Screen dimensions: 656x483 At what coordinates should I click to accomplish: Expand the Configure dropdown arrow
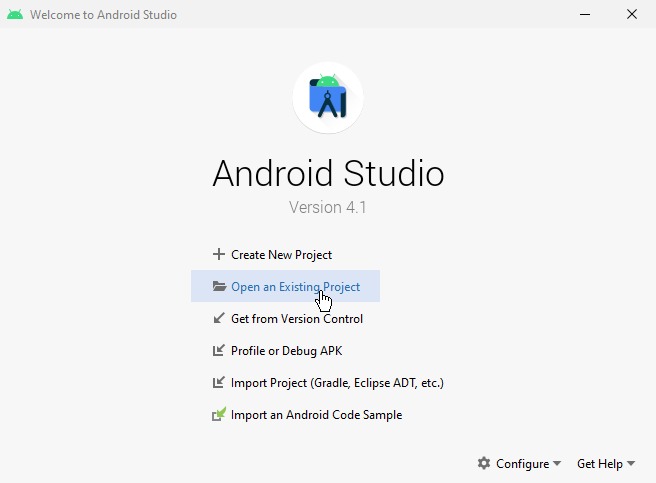pos(557,464)
